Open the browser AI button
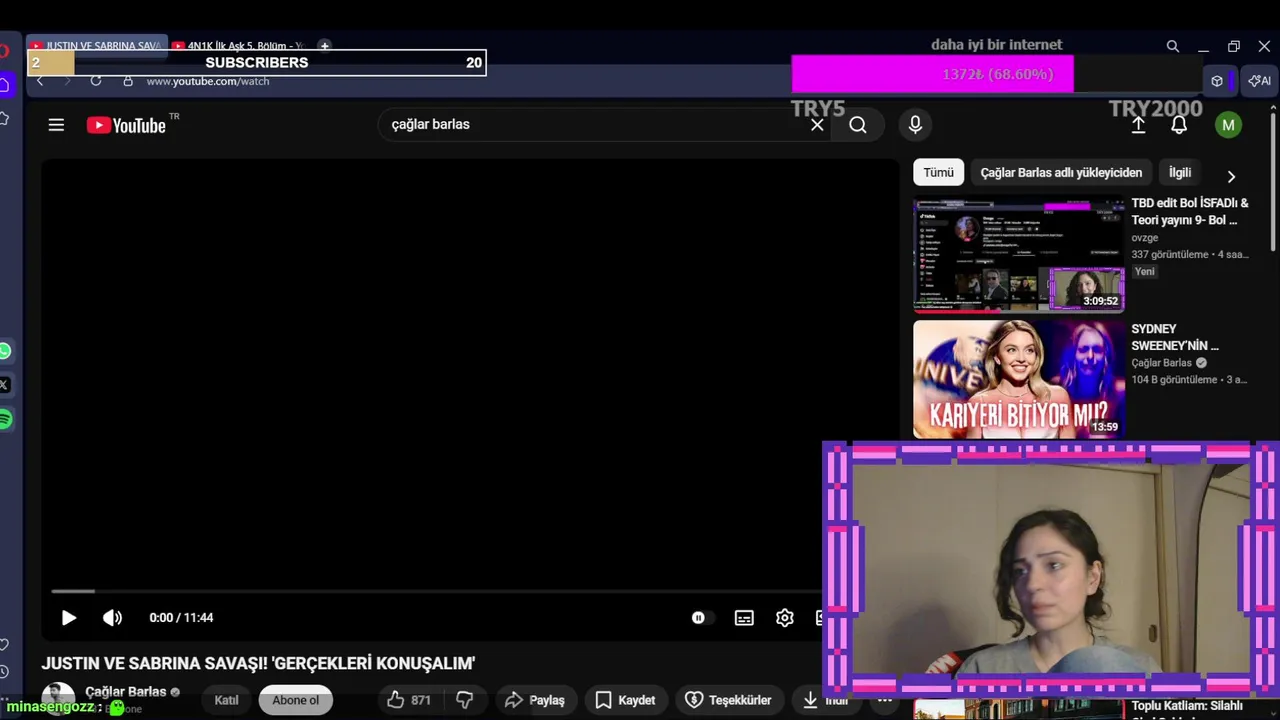The image size is (1280, 720). coord(1260,81)
